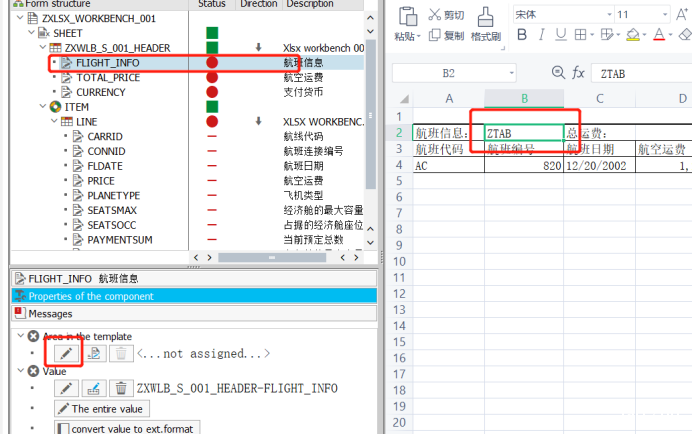Click the red font color icon

pyautogui.click(x=659, y=34)
